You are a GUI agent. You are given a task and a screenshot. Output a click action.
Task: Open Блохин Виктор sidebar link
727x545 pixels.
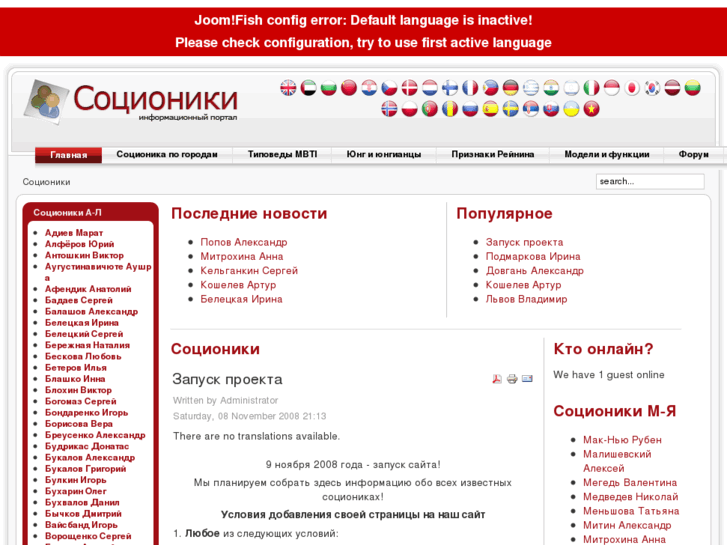(78, 390)
